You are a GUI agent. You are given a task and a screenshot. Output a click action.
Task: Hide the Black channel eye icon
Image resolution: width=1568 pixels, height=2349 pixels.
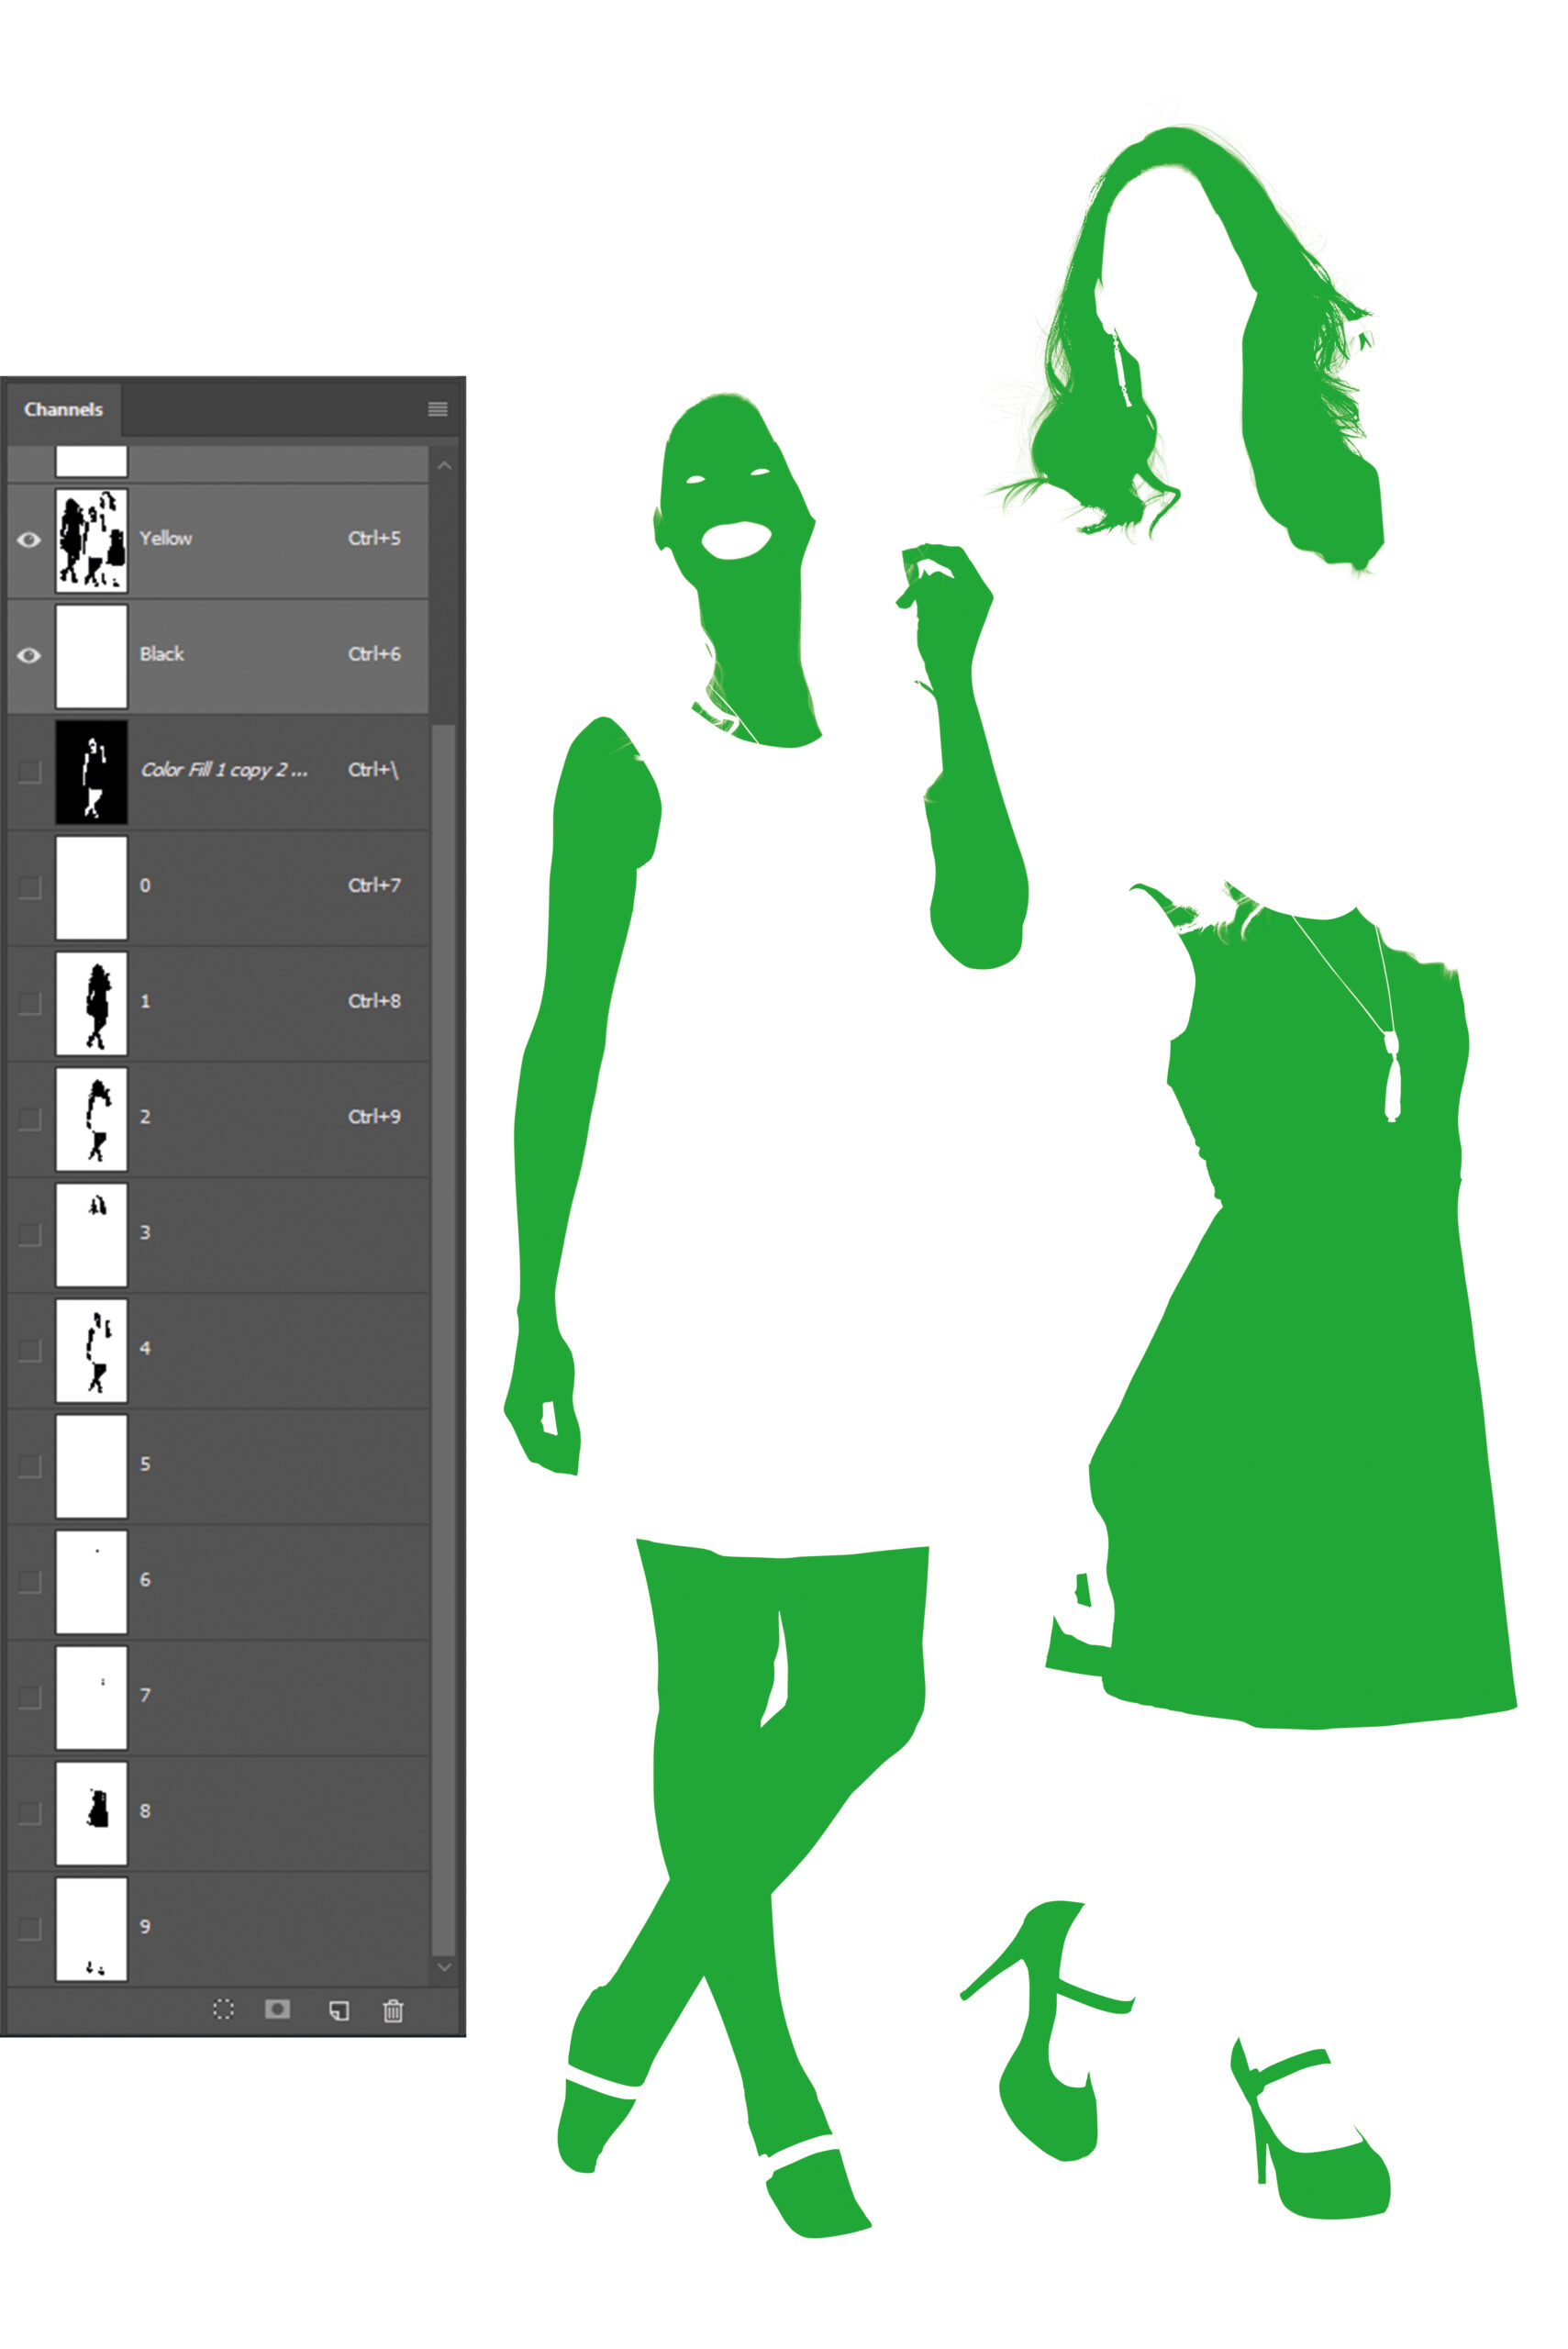click(29, 655)
